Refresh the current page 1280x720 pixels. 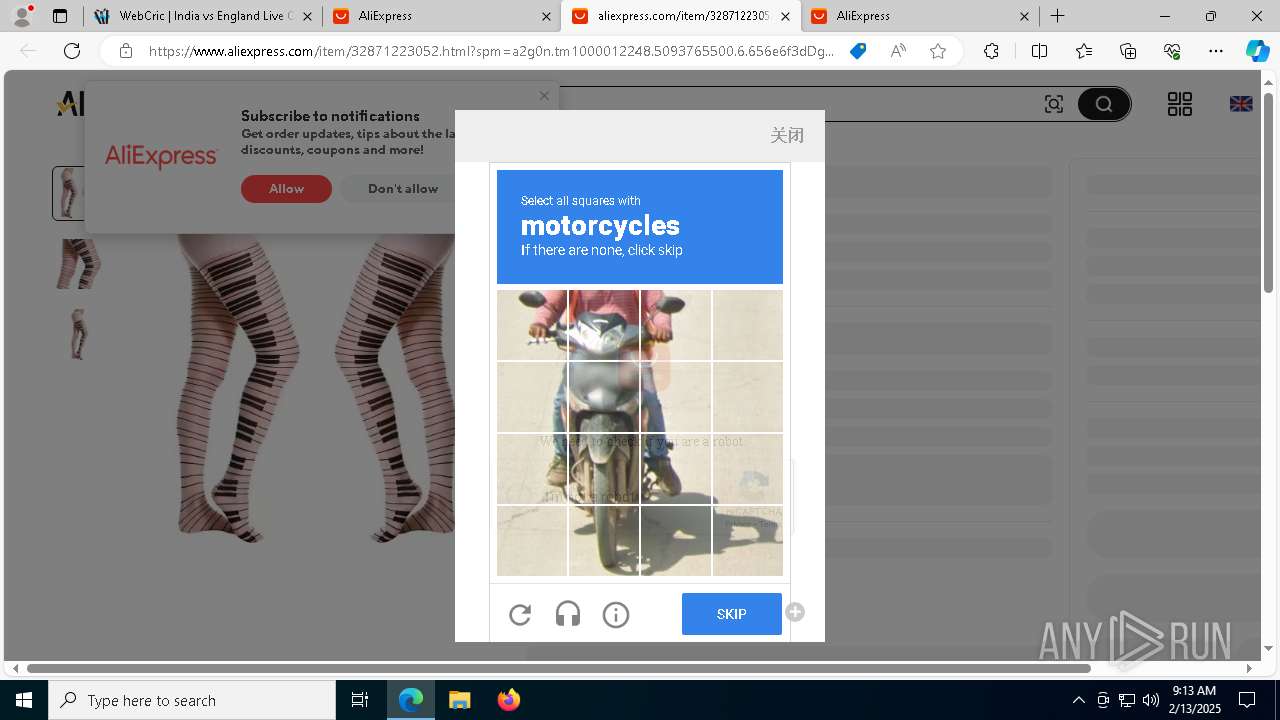(72, 51)
